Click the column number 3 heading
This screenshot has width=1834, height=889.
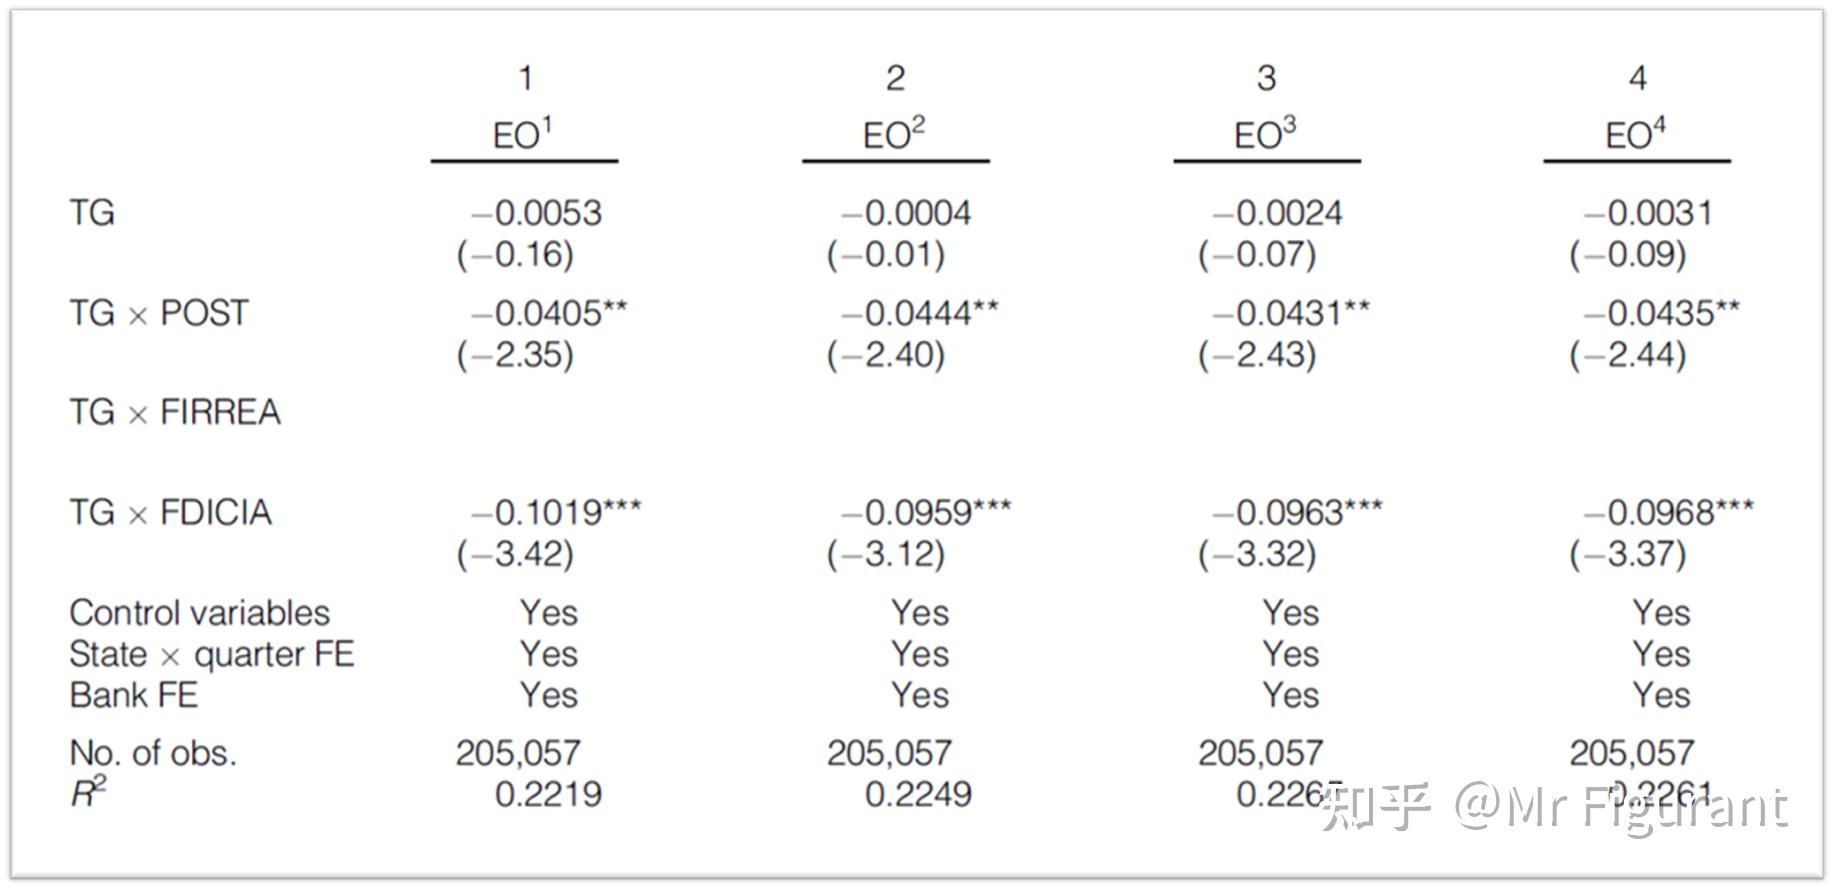(x=1266, y=78)
